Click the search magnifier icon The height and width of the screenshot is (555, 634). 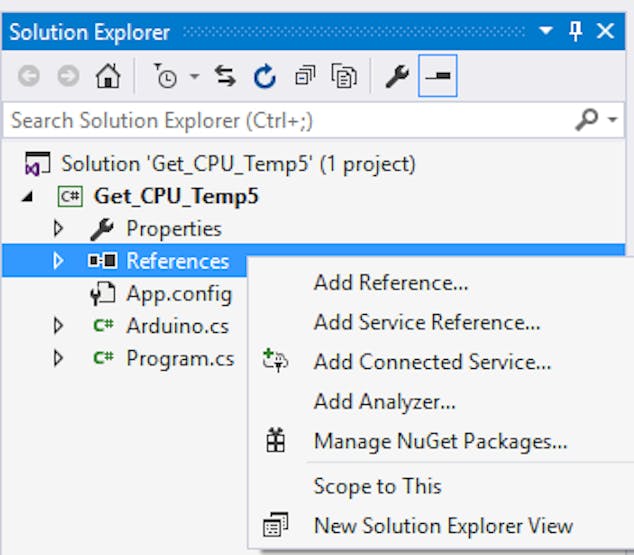click(587, 121)
